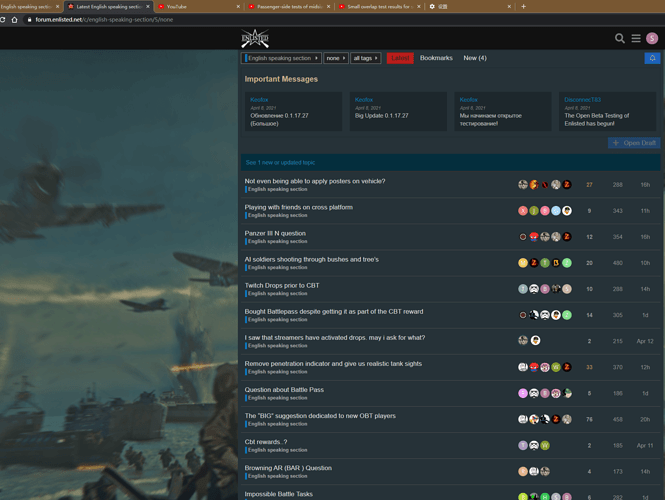Open a new browser tab
This screenshot has width=665, height=500.
tap(523, 6)
